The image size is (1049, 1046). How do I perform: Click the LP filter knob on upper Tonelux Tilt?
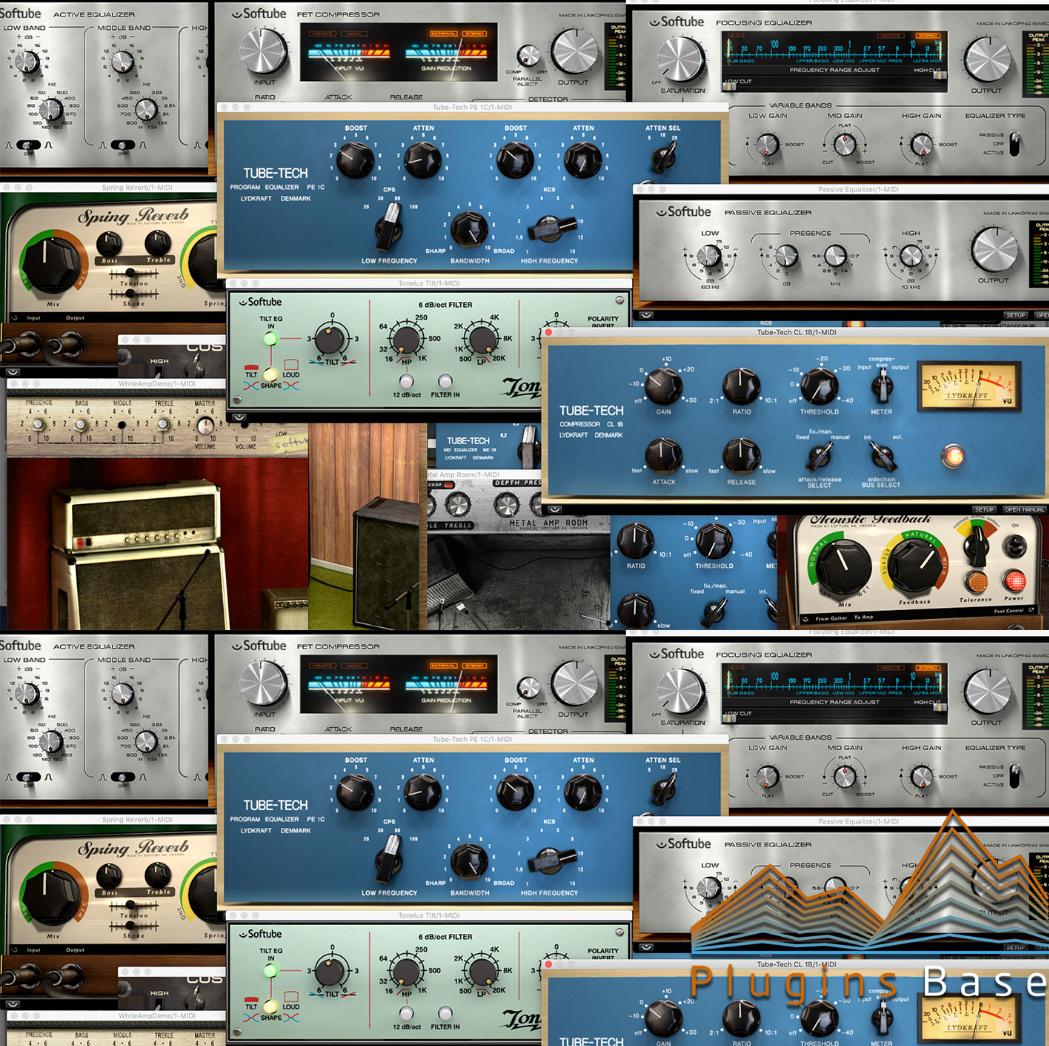coord(482,339)
